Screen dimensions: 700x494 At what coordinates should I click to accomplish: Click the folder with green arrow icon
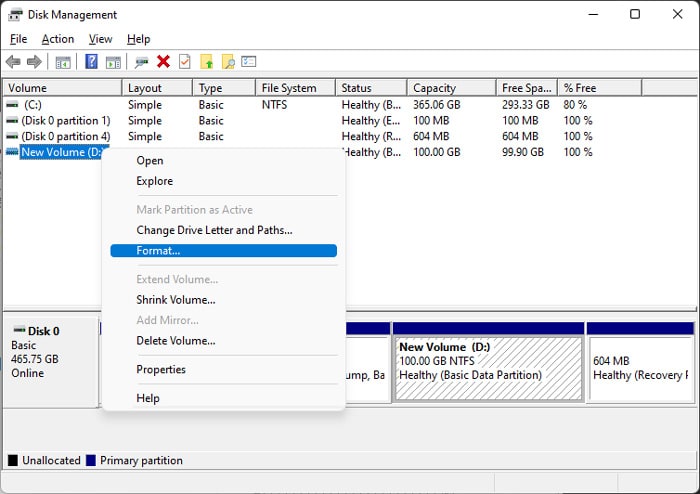[x=206, y=62]
